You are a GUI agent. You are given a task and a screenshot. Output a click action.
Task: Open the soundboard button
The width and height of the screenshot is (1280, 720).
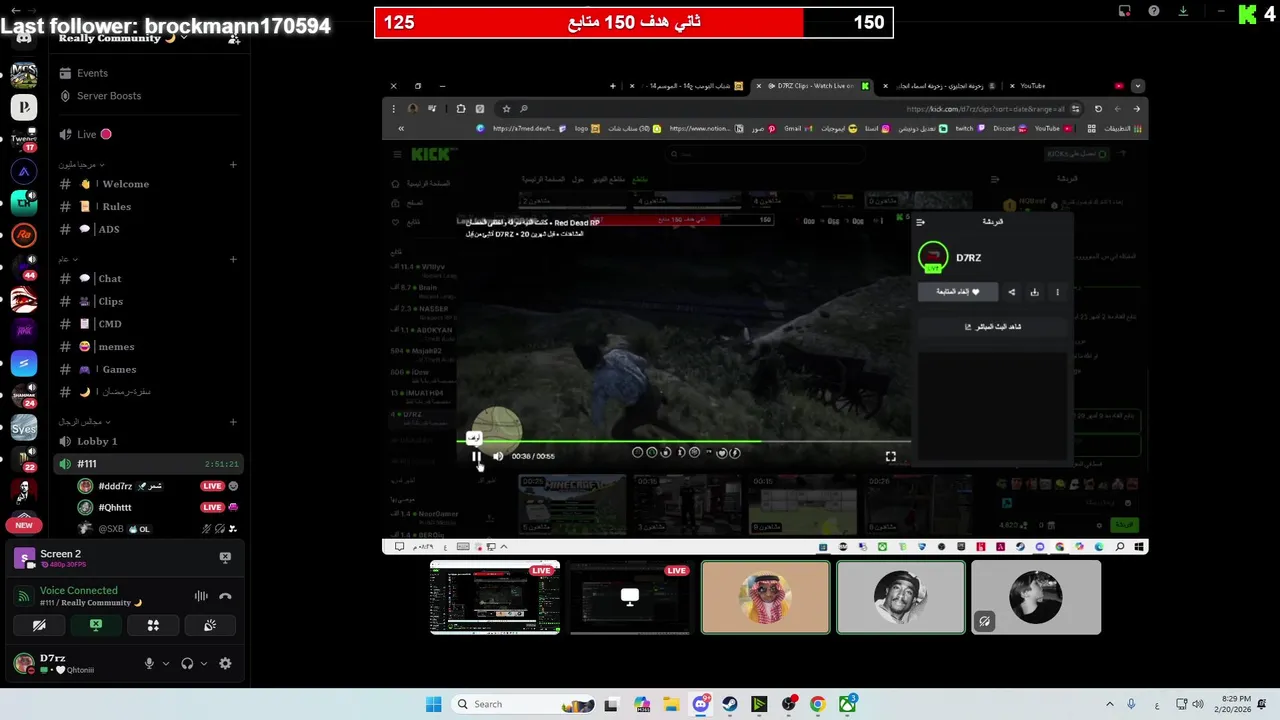pos(210,625)
